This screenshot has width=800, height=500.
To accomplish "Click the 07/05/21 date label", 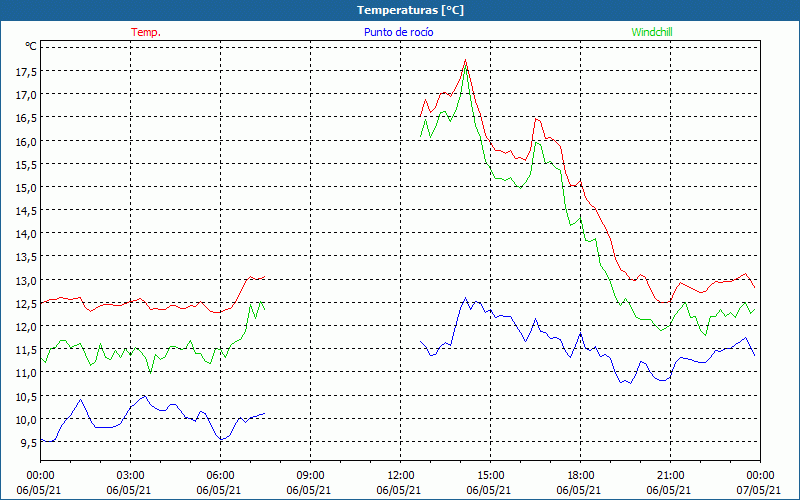I will [759, 490].
